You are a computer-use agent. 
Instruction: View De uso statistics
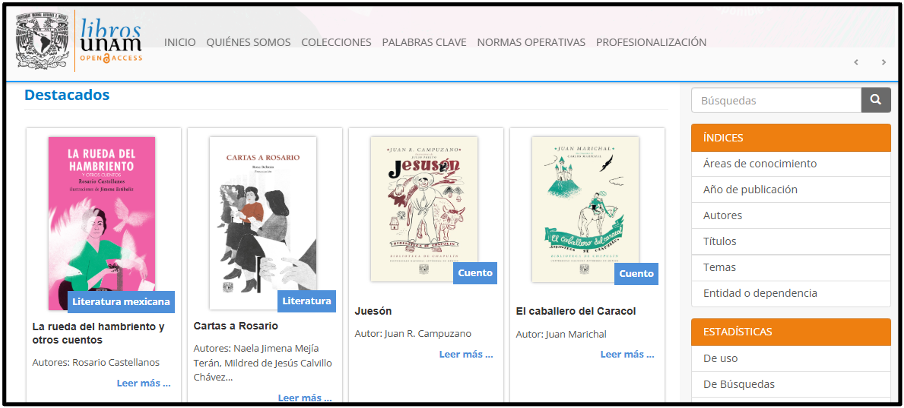coord(791,358)
